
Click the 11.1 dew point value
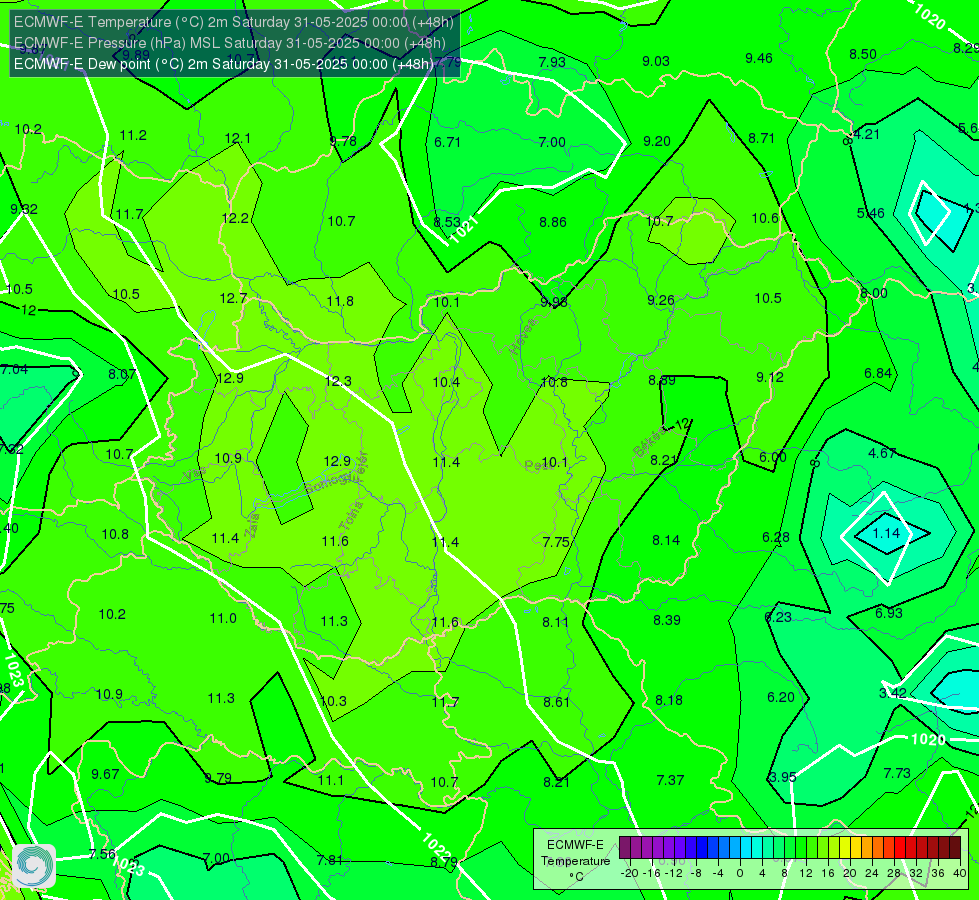[330, 780]
